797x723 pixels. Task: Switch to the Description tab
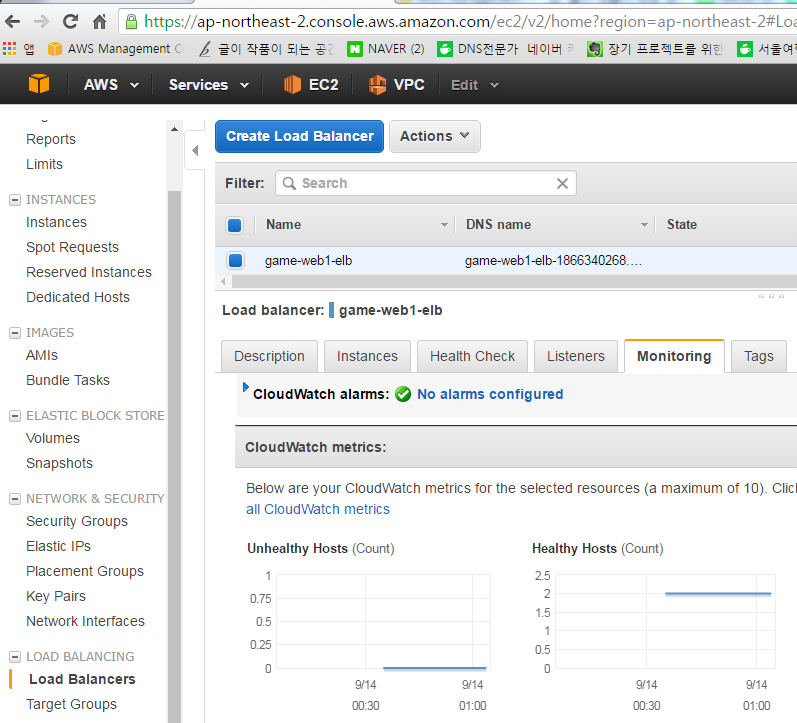point(269,356)
